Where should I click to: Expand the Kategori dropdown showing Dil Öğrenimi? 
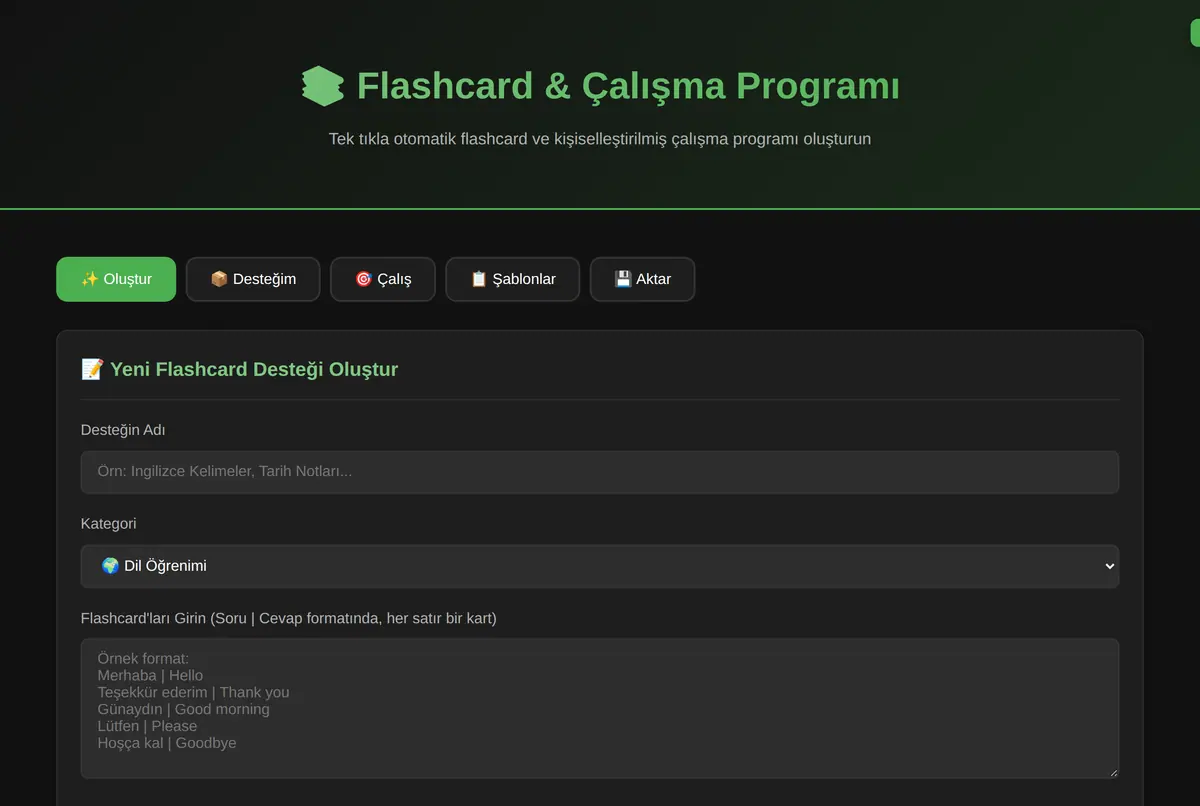tap(600, 566)
